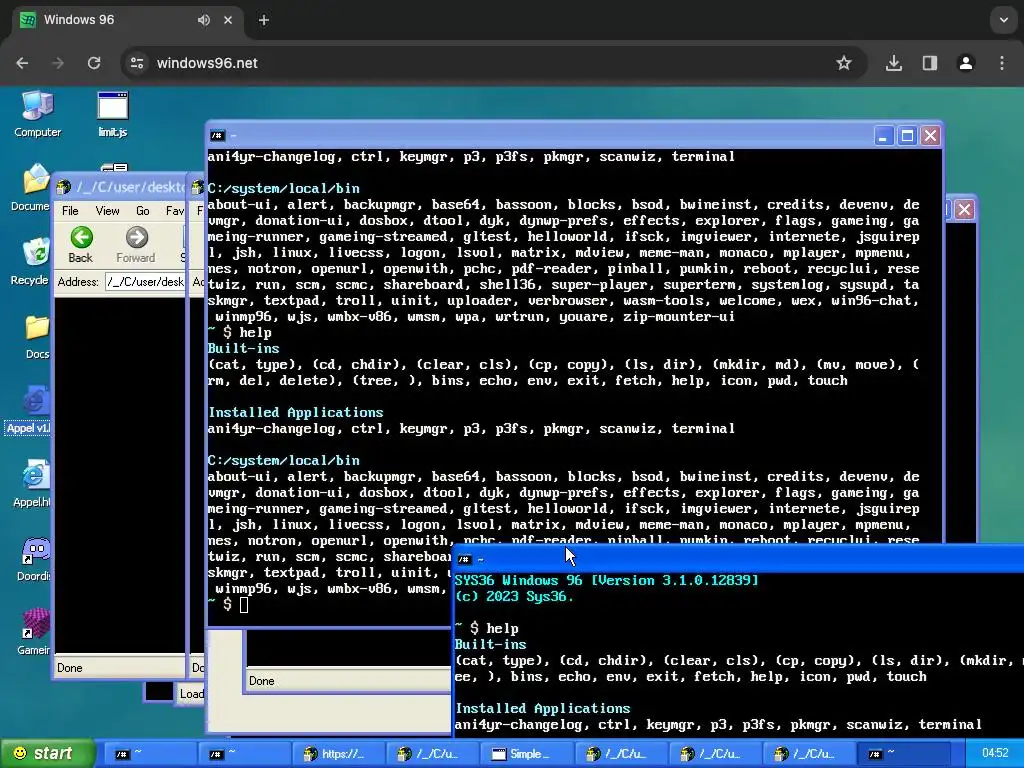Reload the page in Chrome
Viewport: 1024px width, 768px height.
[x=94, y=63]
